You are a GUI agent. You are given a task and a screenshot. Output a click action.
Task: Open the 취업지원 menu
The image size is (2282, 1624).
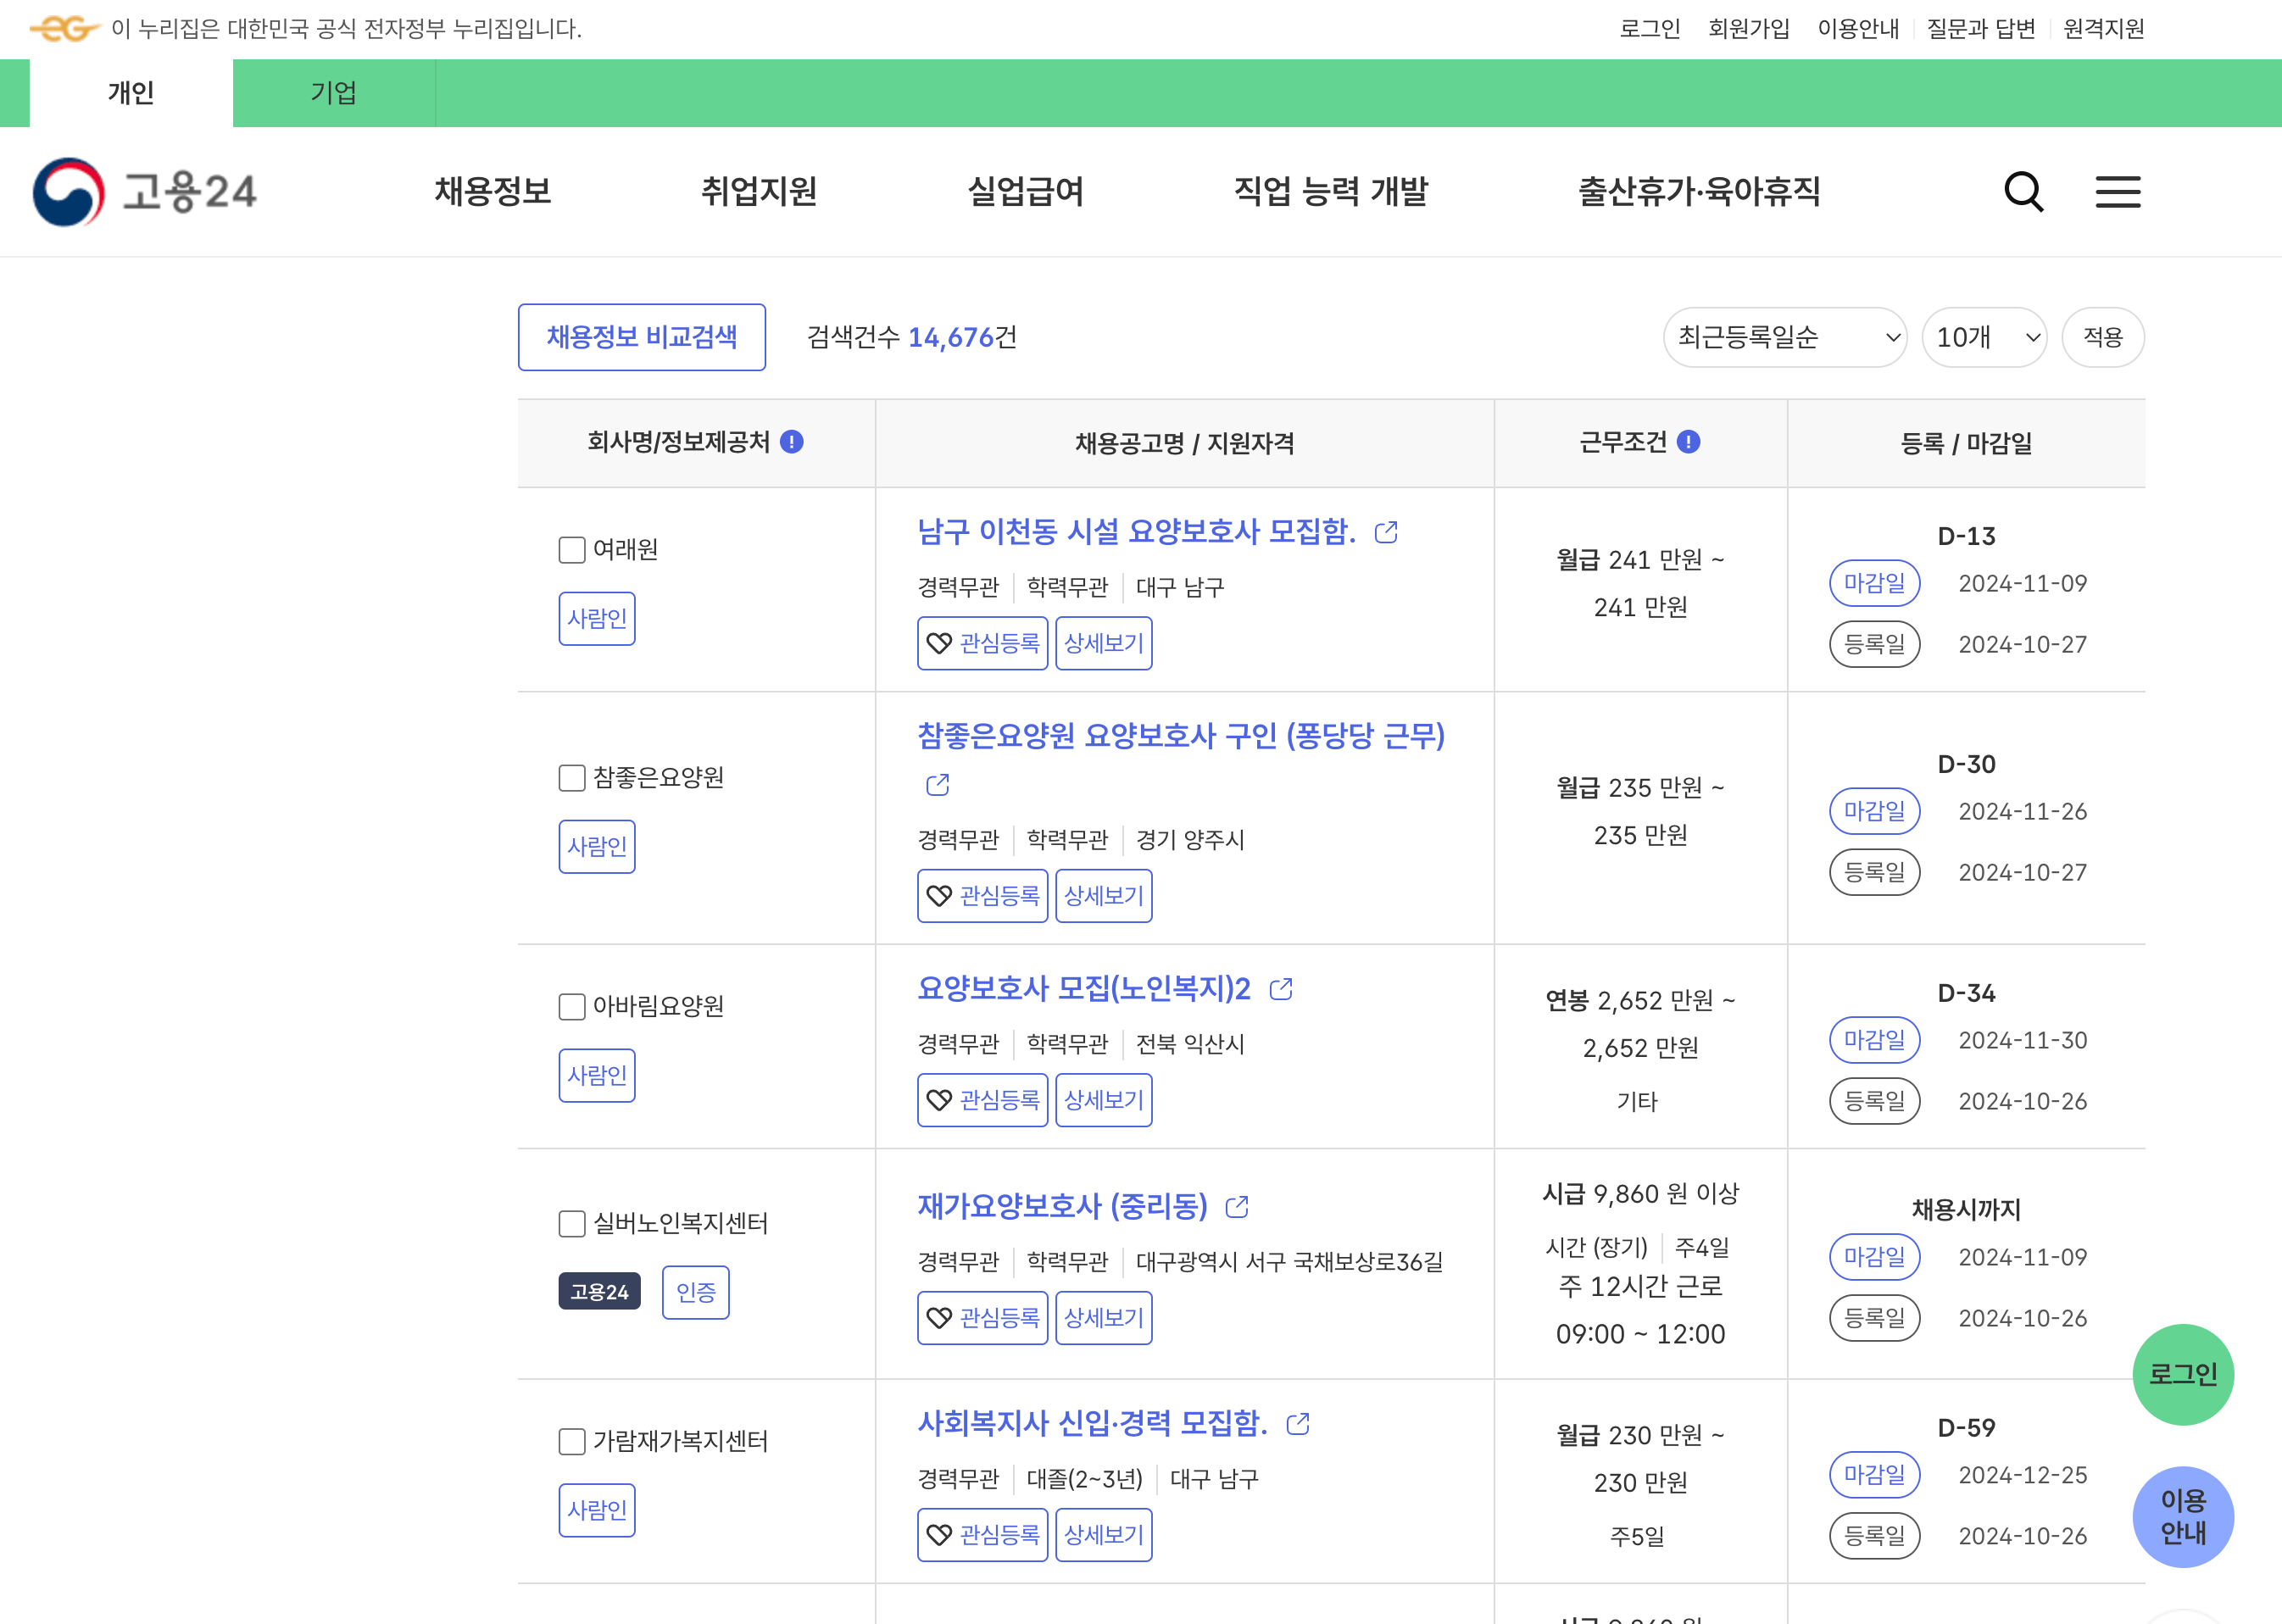(x=759, y=191)
